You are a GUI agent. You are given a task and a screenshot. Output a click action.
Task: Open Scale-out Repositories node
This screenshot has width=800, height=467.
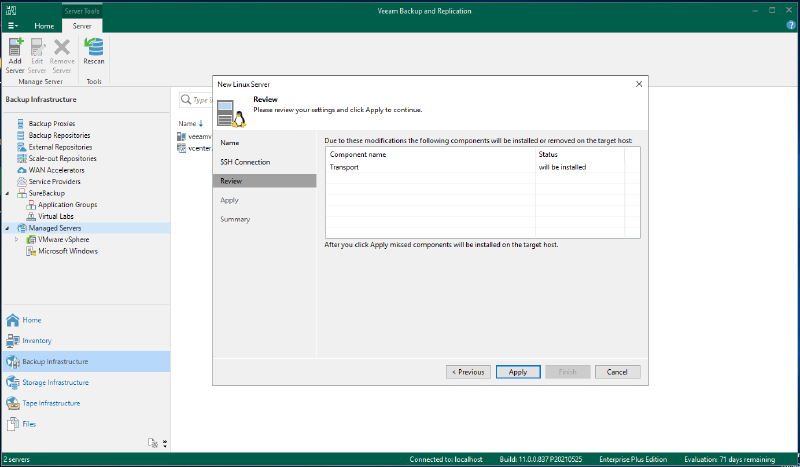tap(62, 158)
